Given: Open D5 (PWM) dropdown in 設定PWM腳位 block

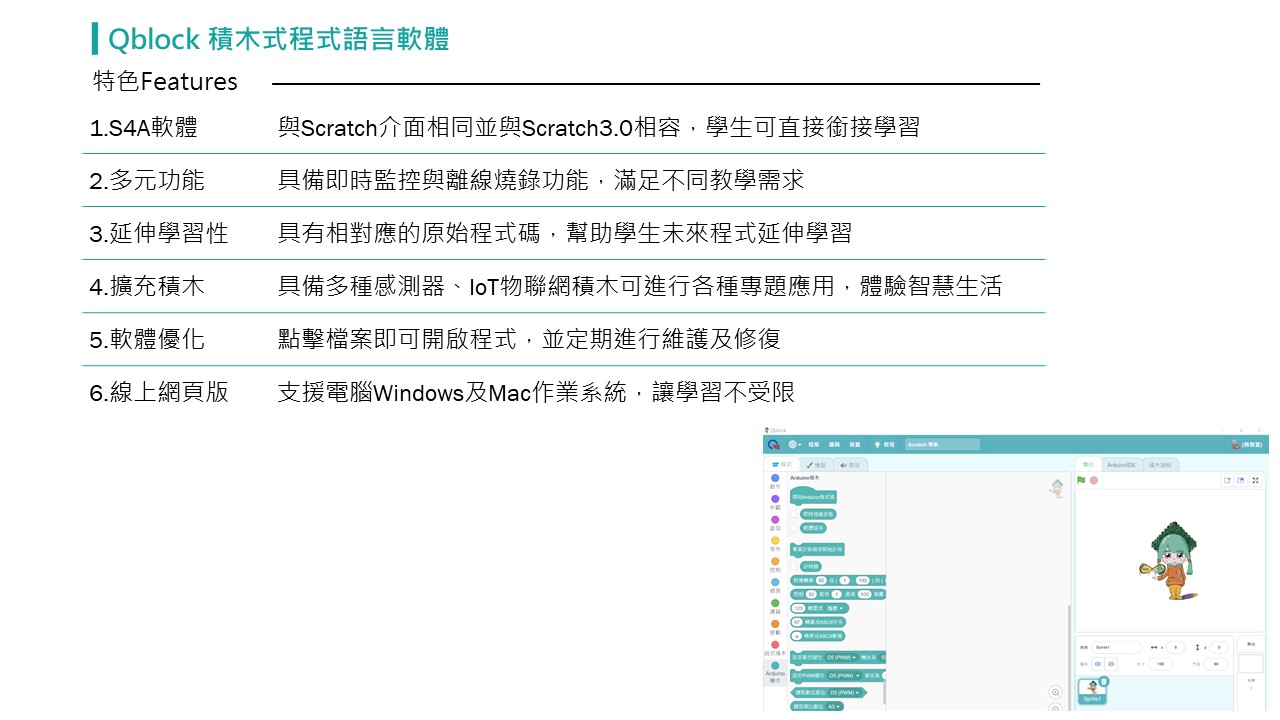Looking at the screenshot, I should 843,675.
